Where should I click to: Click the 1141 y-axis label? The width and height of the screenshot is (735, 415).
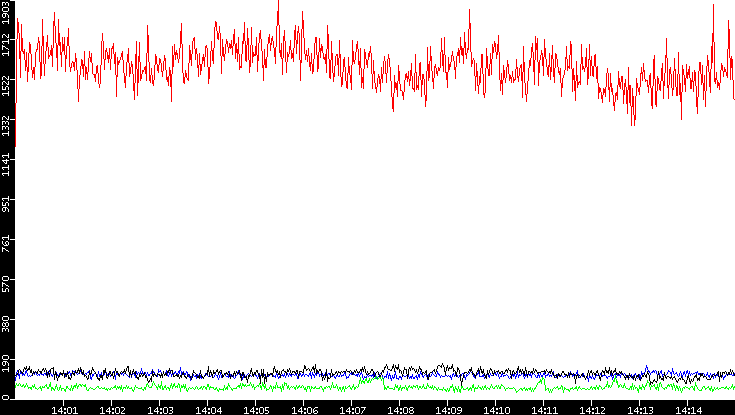click(x=6, y=167)
